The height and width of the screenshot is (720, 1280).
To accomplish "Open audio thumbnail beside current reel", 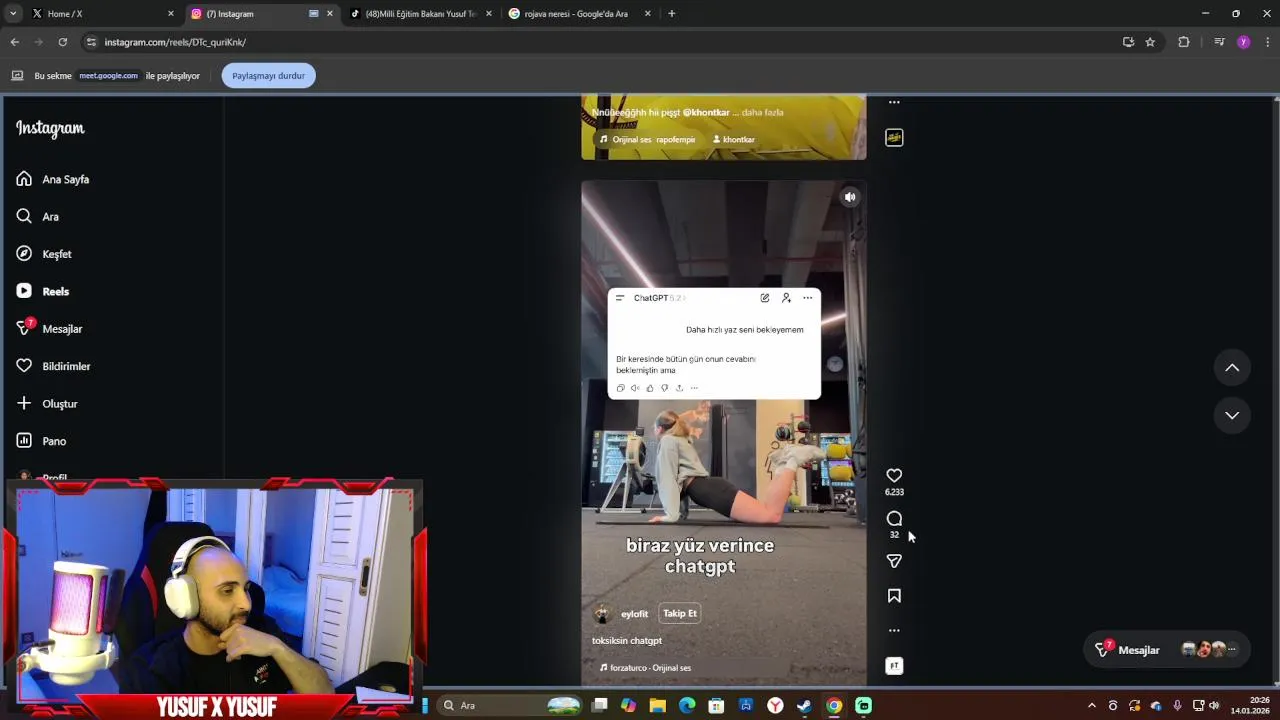I will pos(894,666).
